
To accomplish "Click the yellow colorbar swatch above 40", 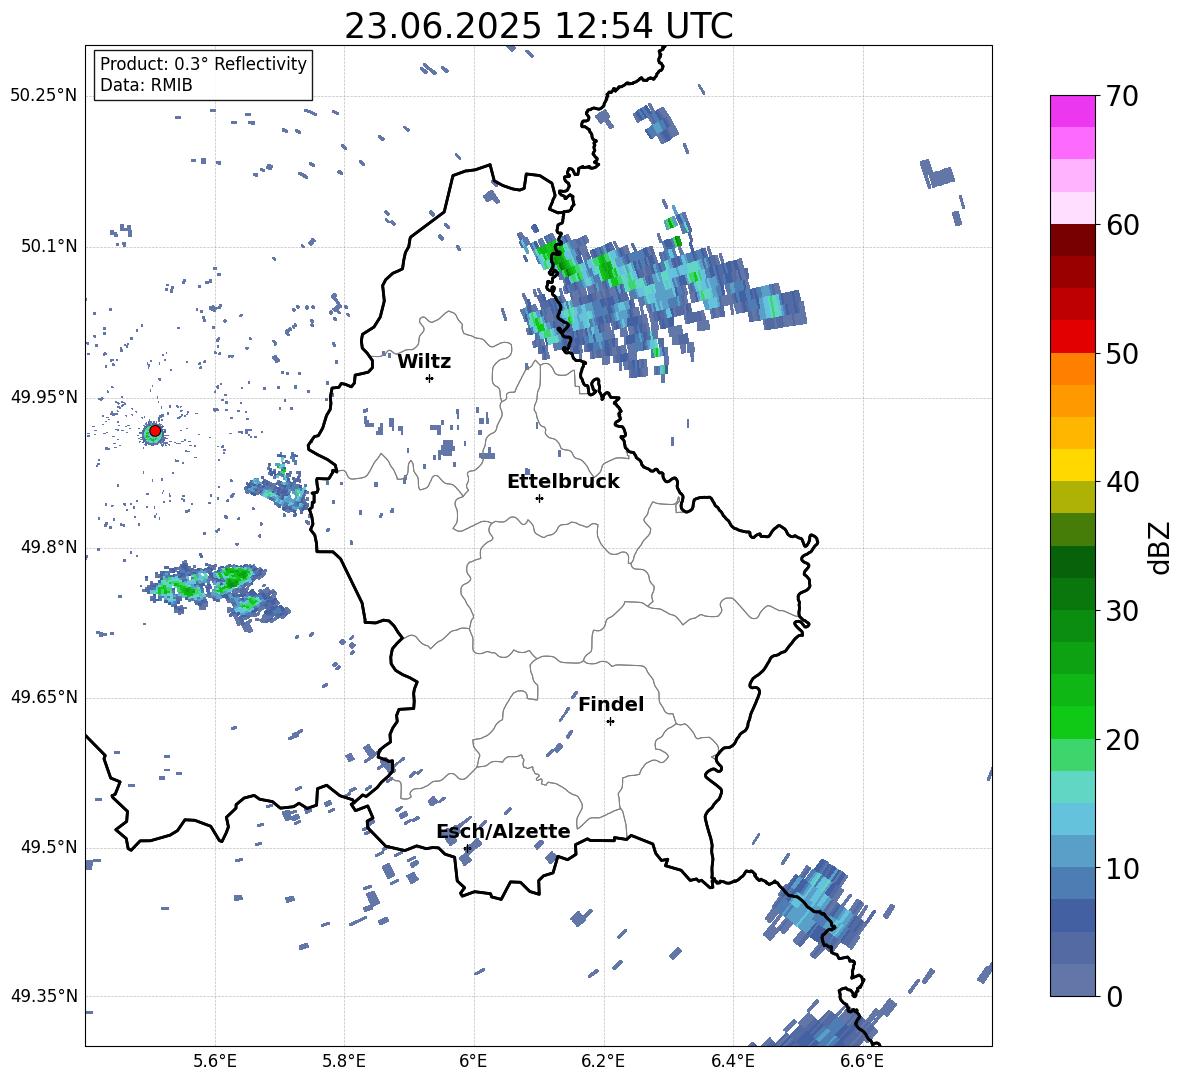I will point(1072,465).
